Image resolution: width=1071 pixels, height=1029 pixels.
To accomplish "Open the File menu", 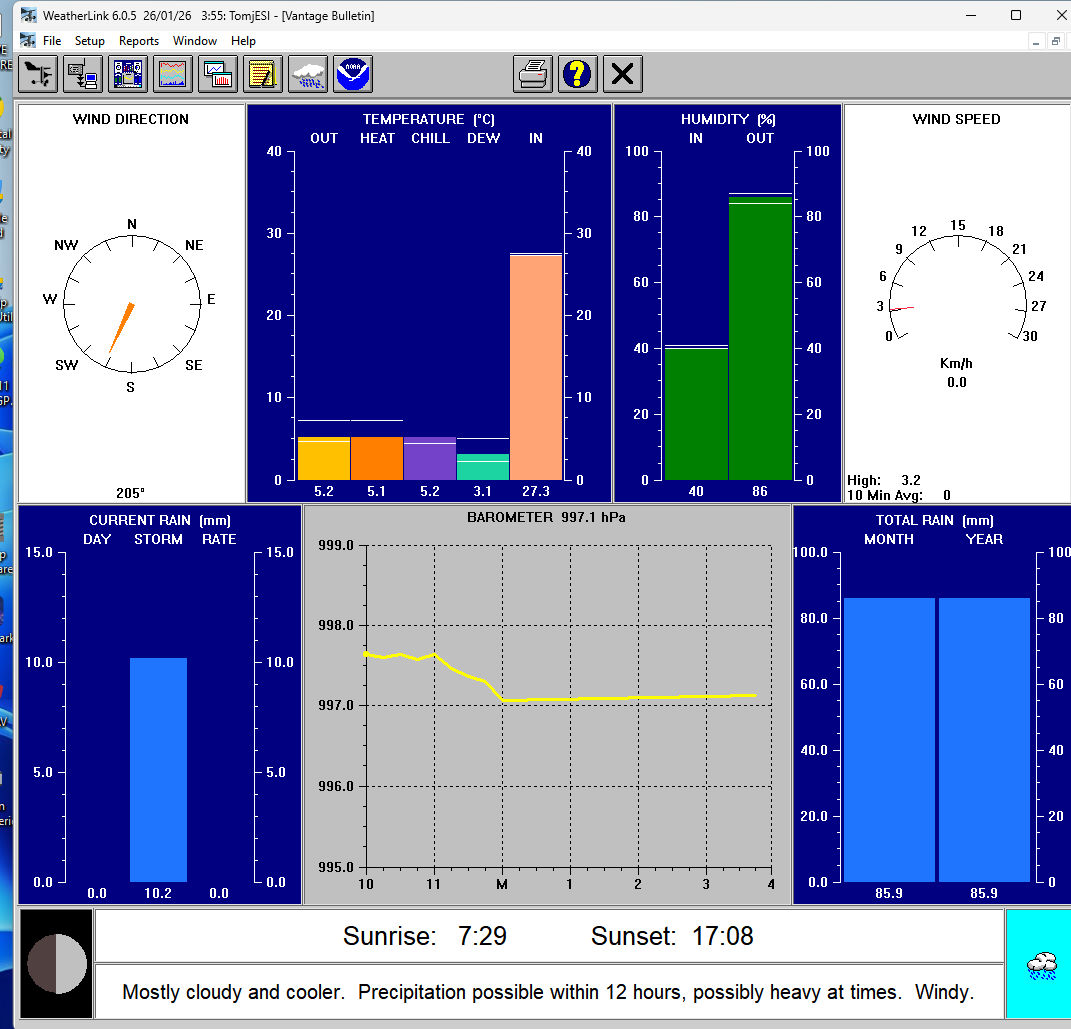I will pos(52,41).
